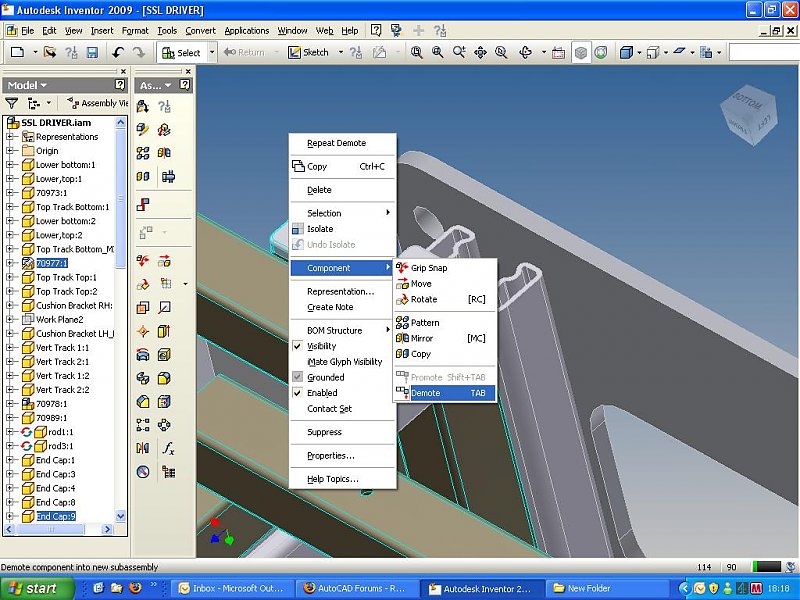This screenshot has height=600, width=800.
Task: Click the New file icon in toolbar
Action: click(x=17, y=52)
